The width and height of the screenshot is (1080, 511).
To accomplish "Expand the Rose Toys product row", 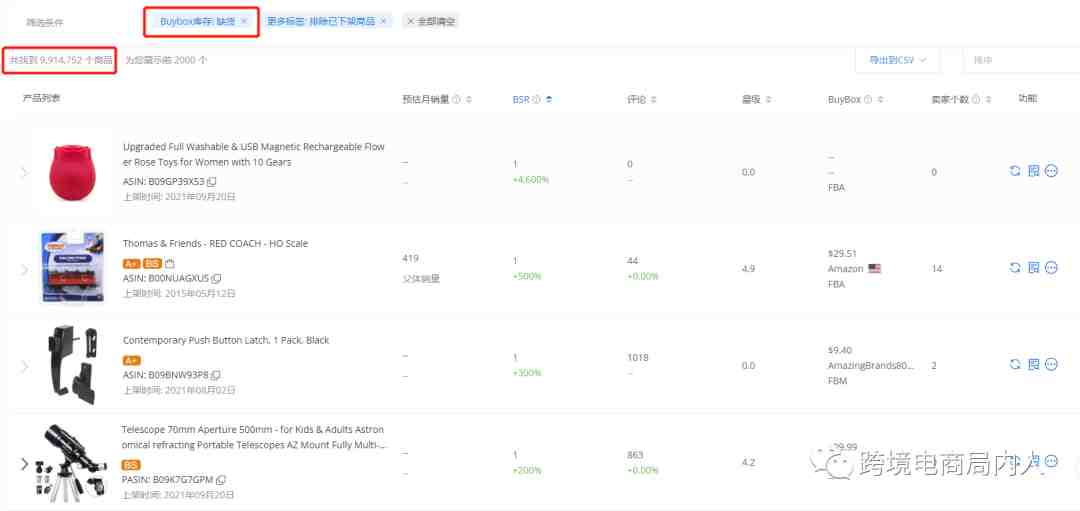I will tap(25, 172).
